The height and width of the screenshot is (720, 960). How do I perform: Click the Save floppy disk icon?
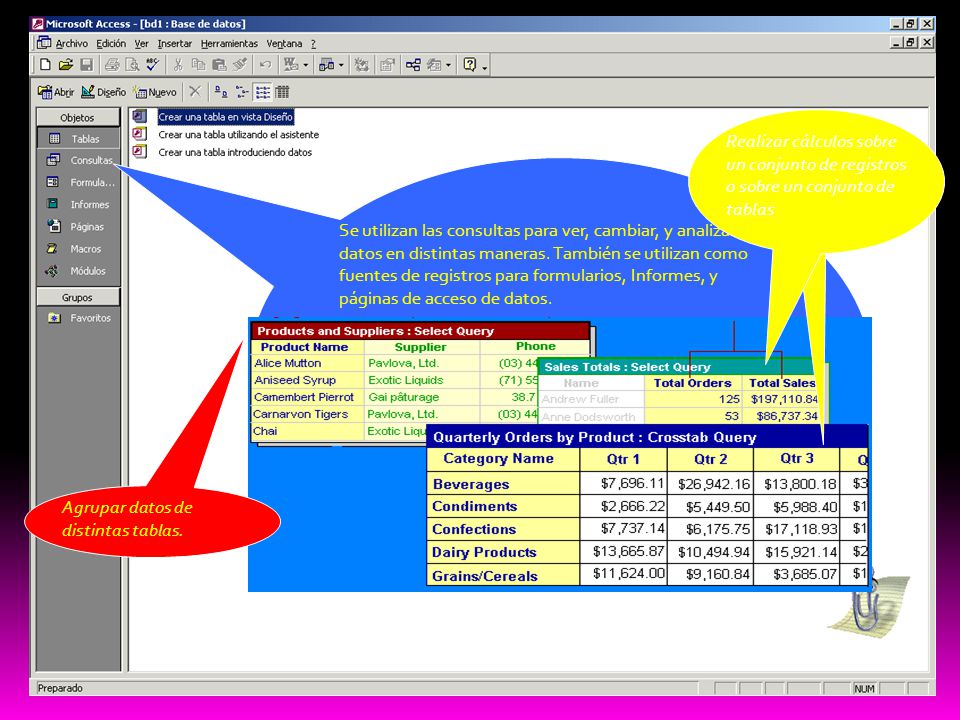click(86, 64)
